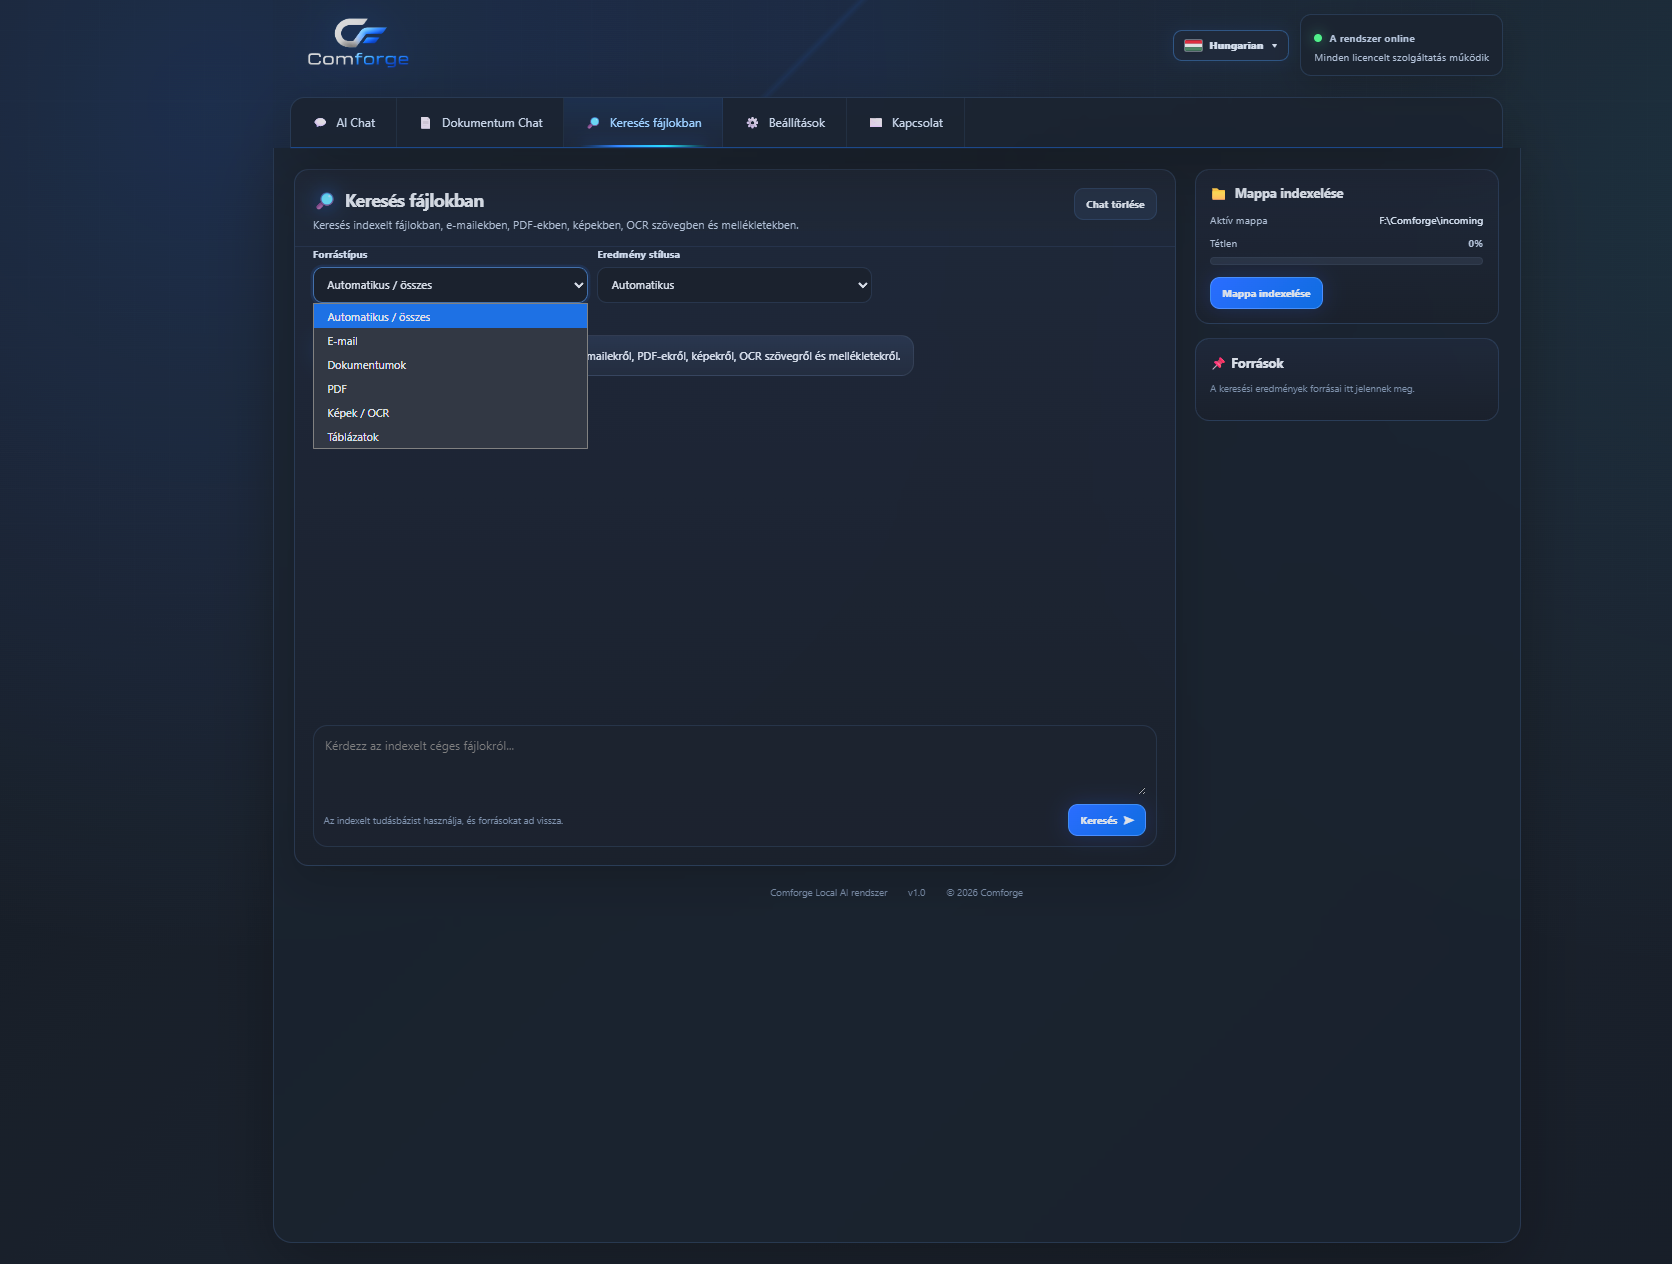This screenshot has width=1672, height=1264.
Task: Select E-mail source type
Action: click(450, 341)
